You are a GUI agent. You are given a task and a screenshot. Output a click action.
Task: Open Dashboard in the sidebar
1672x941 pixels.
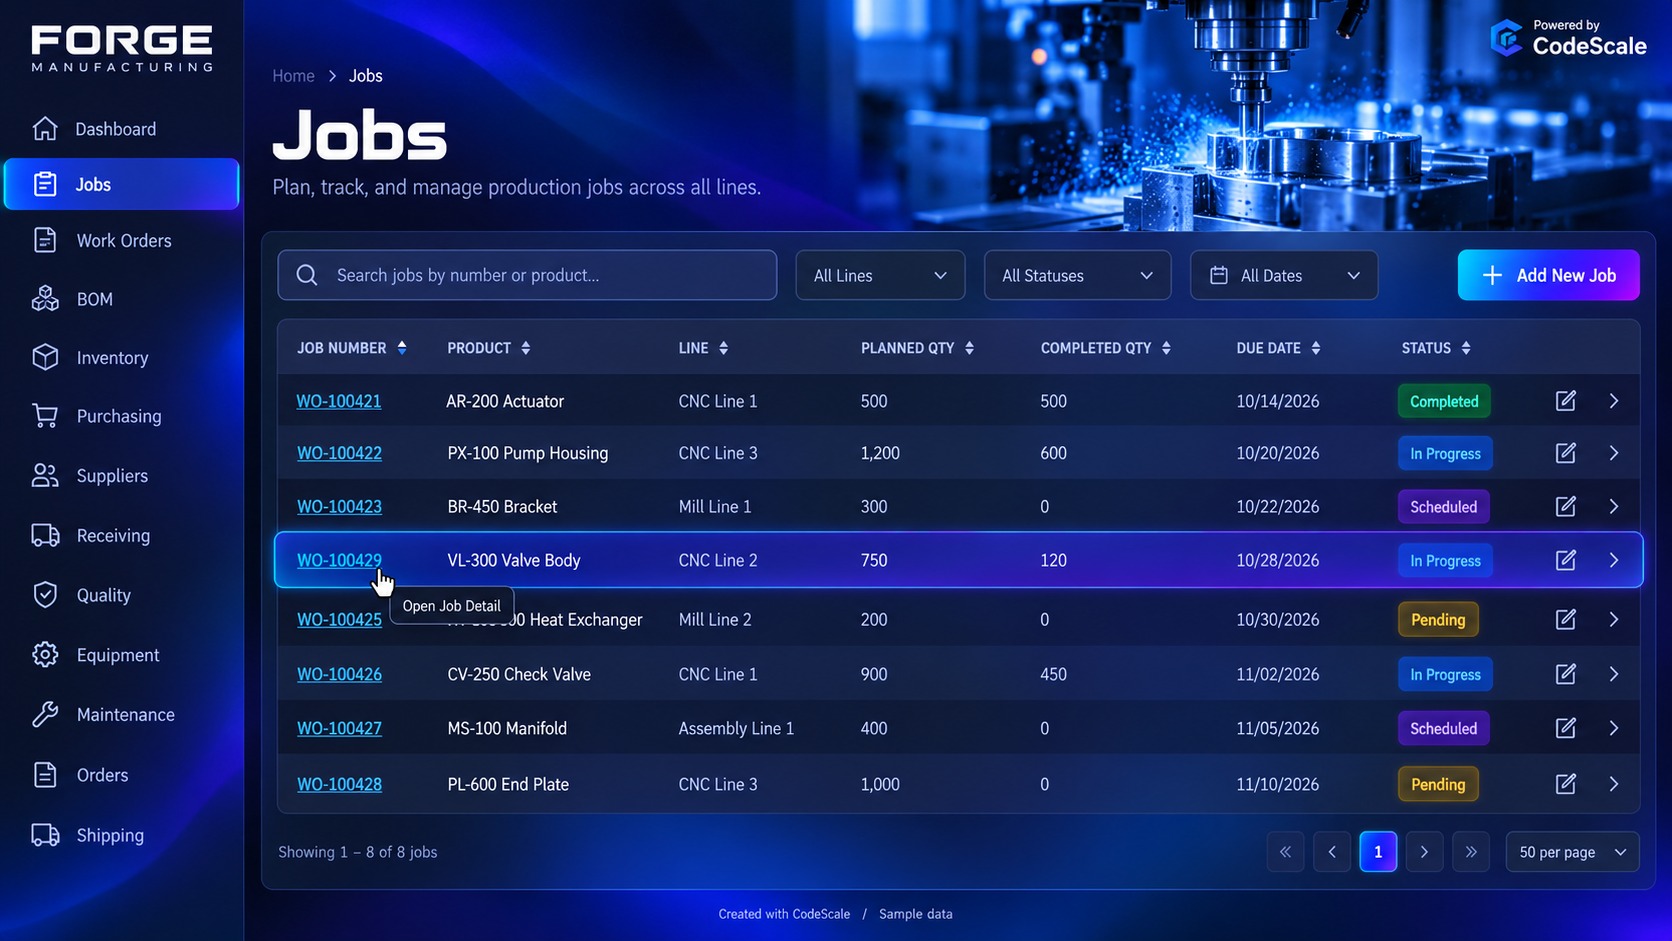click(x=122, y=129)
